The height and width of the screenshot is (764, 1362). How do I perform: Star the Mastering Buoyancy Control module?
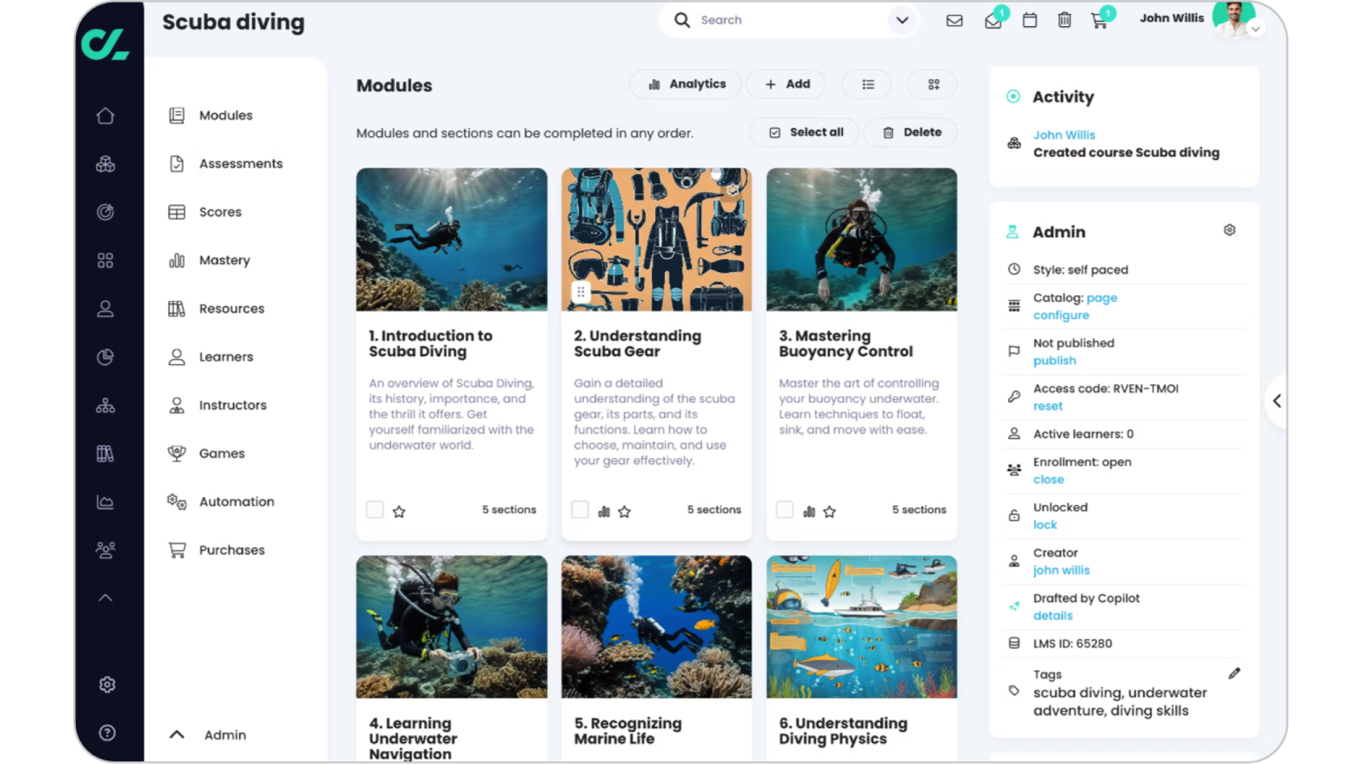[x=829, y=510]
